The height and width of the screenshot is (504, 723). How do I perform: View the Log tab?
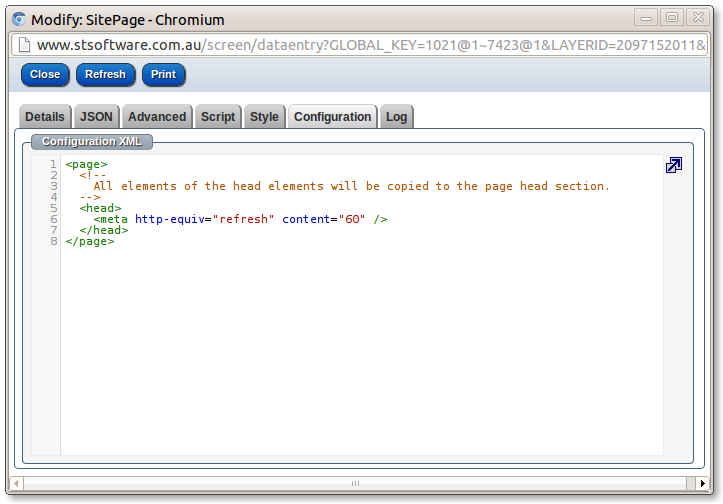(396, 117)
